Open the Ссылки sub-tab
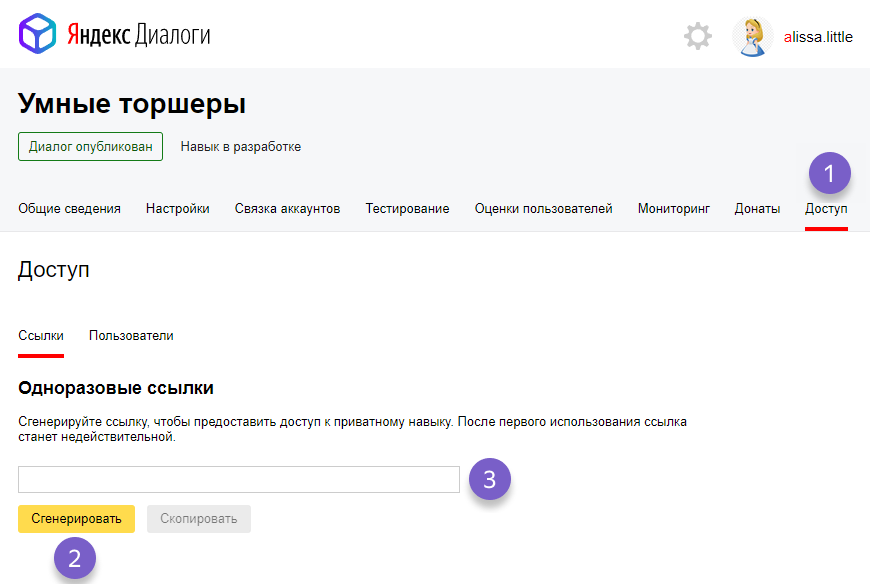The height and width of the screenshot is (584, 870). [x=40, y=335]
